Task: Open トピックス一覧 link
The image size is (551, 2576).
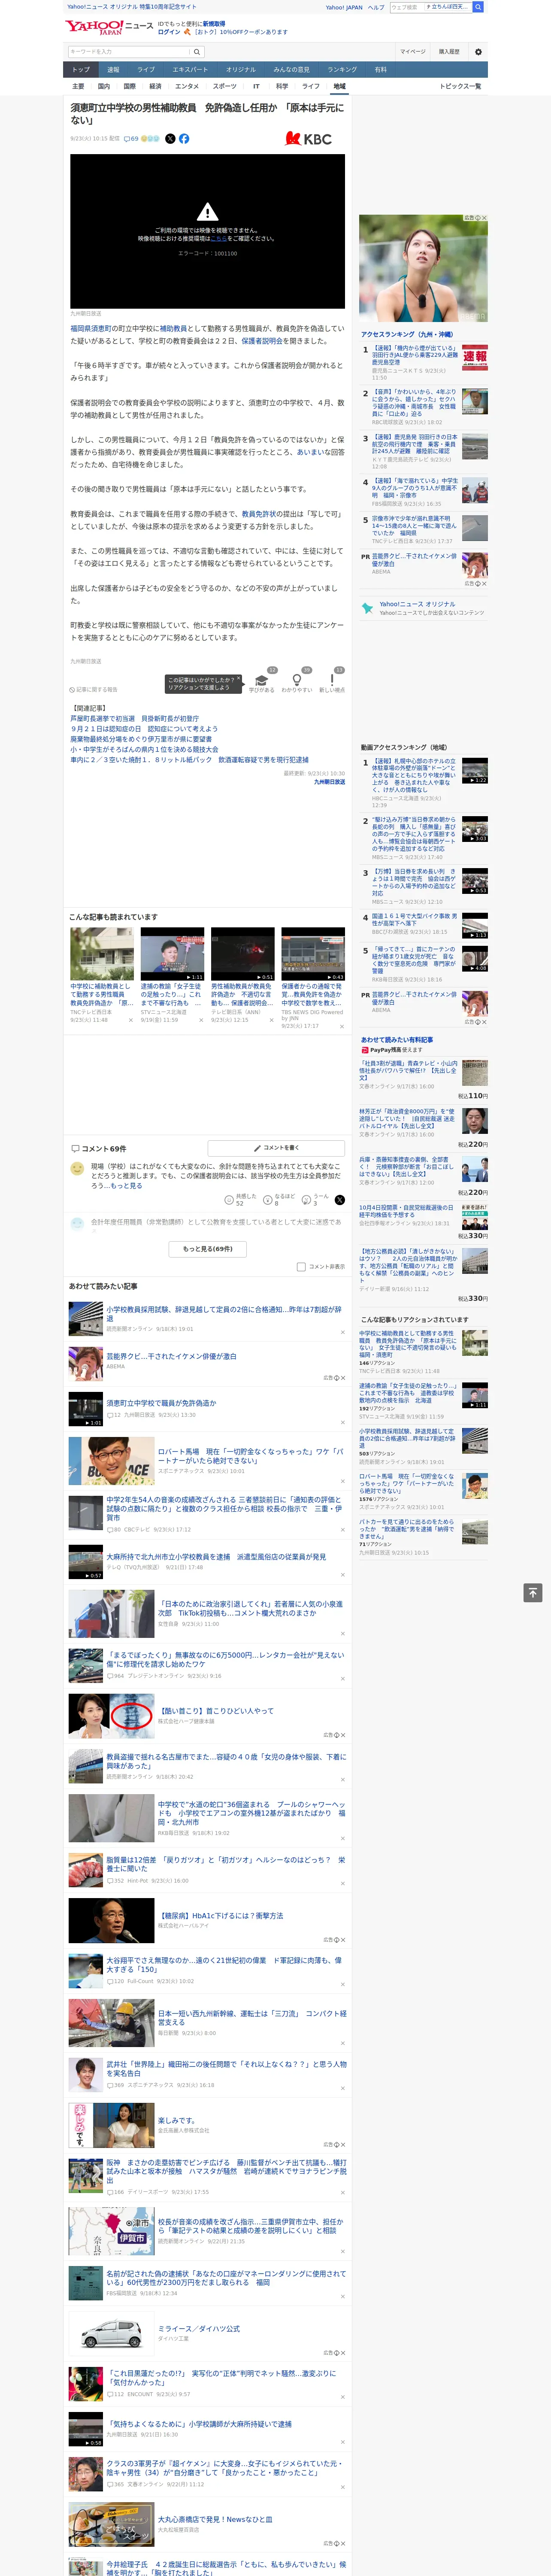Action: [460, 86]
